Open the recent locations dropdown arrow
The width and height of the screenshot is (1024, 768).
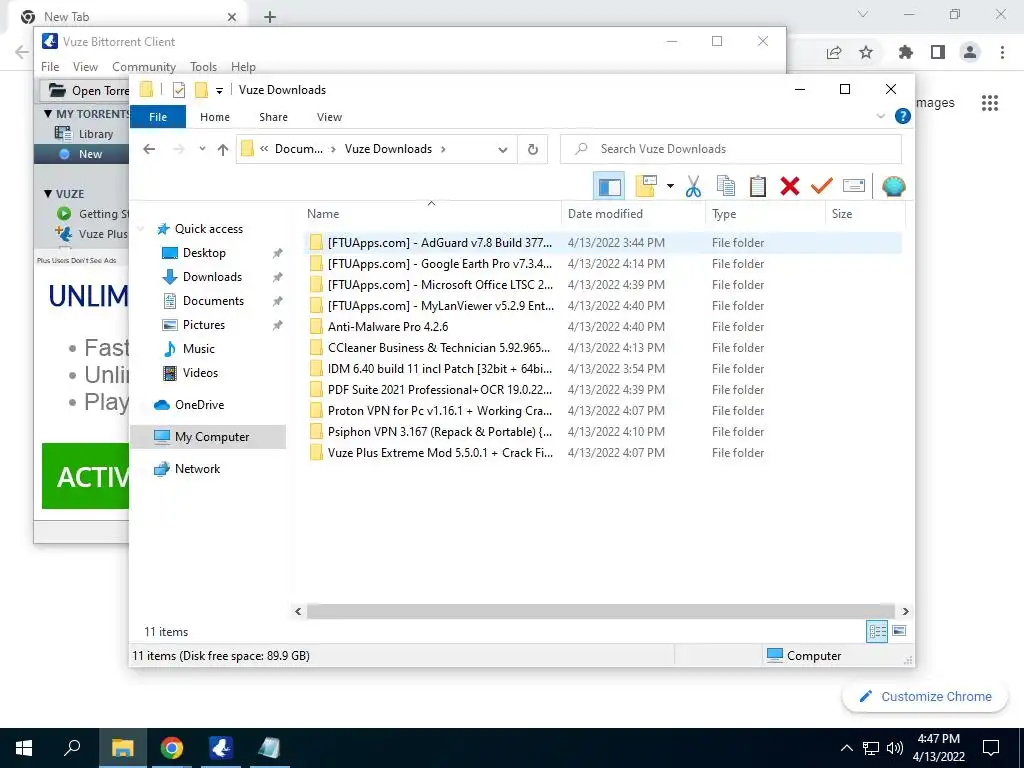pos(202,149)
